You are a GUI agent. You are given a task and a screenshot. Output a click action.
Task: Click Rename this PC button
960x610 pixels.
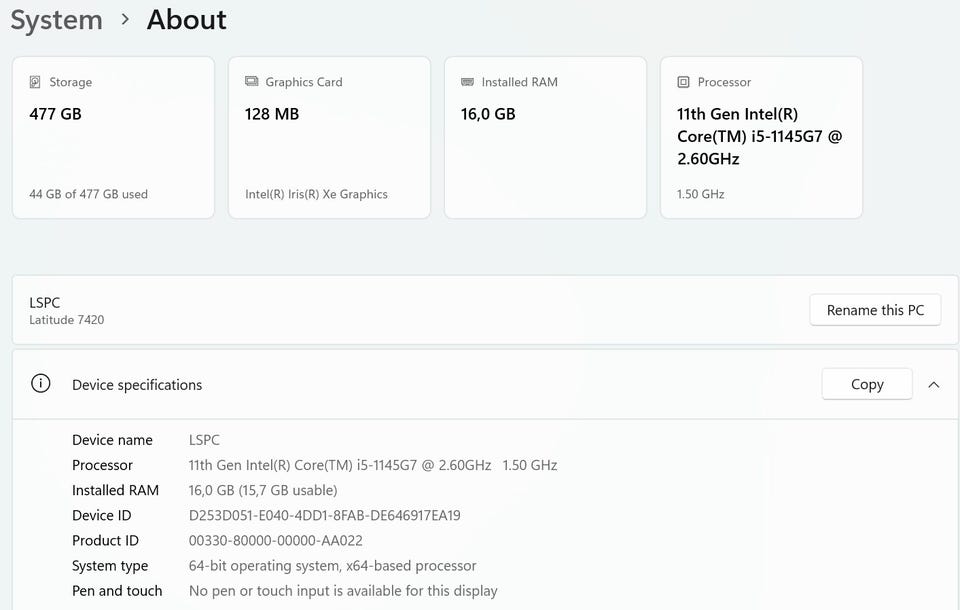[875, 310]
